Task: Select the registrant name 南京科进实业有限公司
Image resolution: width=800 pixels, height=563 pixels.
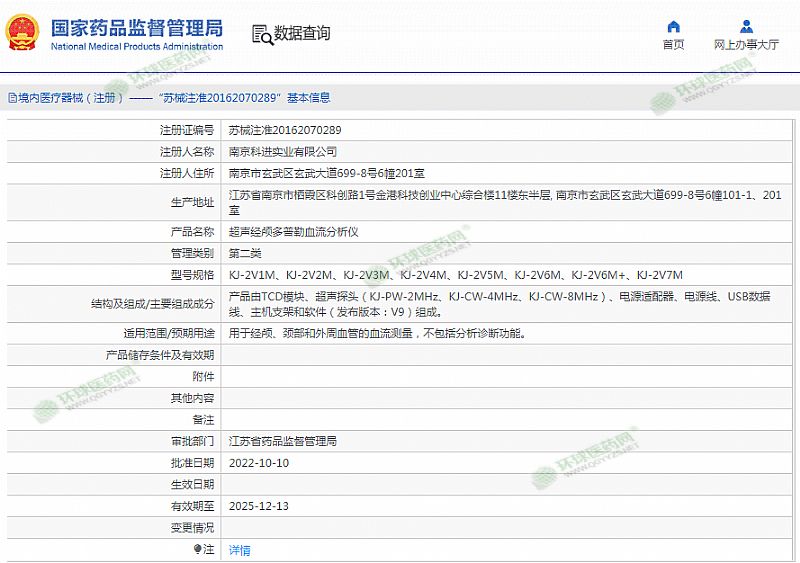Action: pos(283,152)
